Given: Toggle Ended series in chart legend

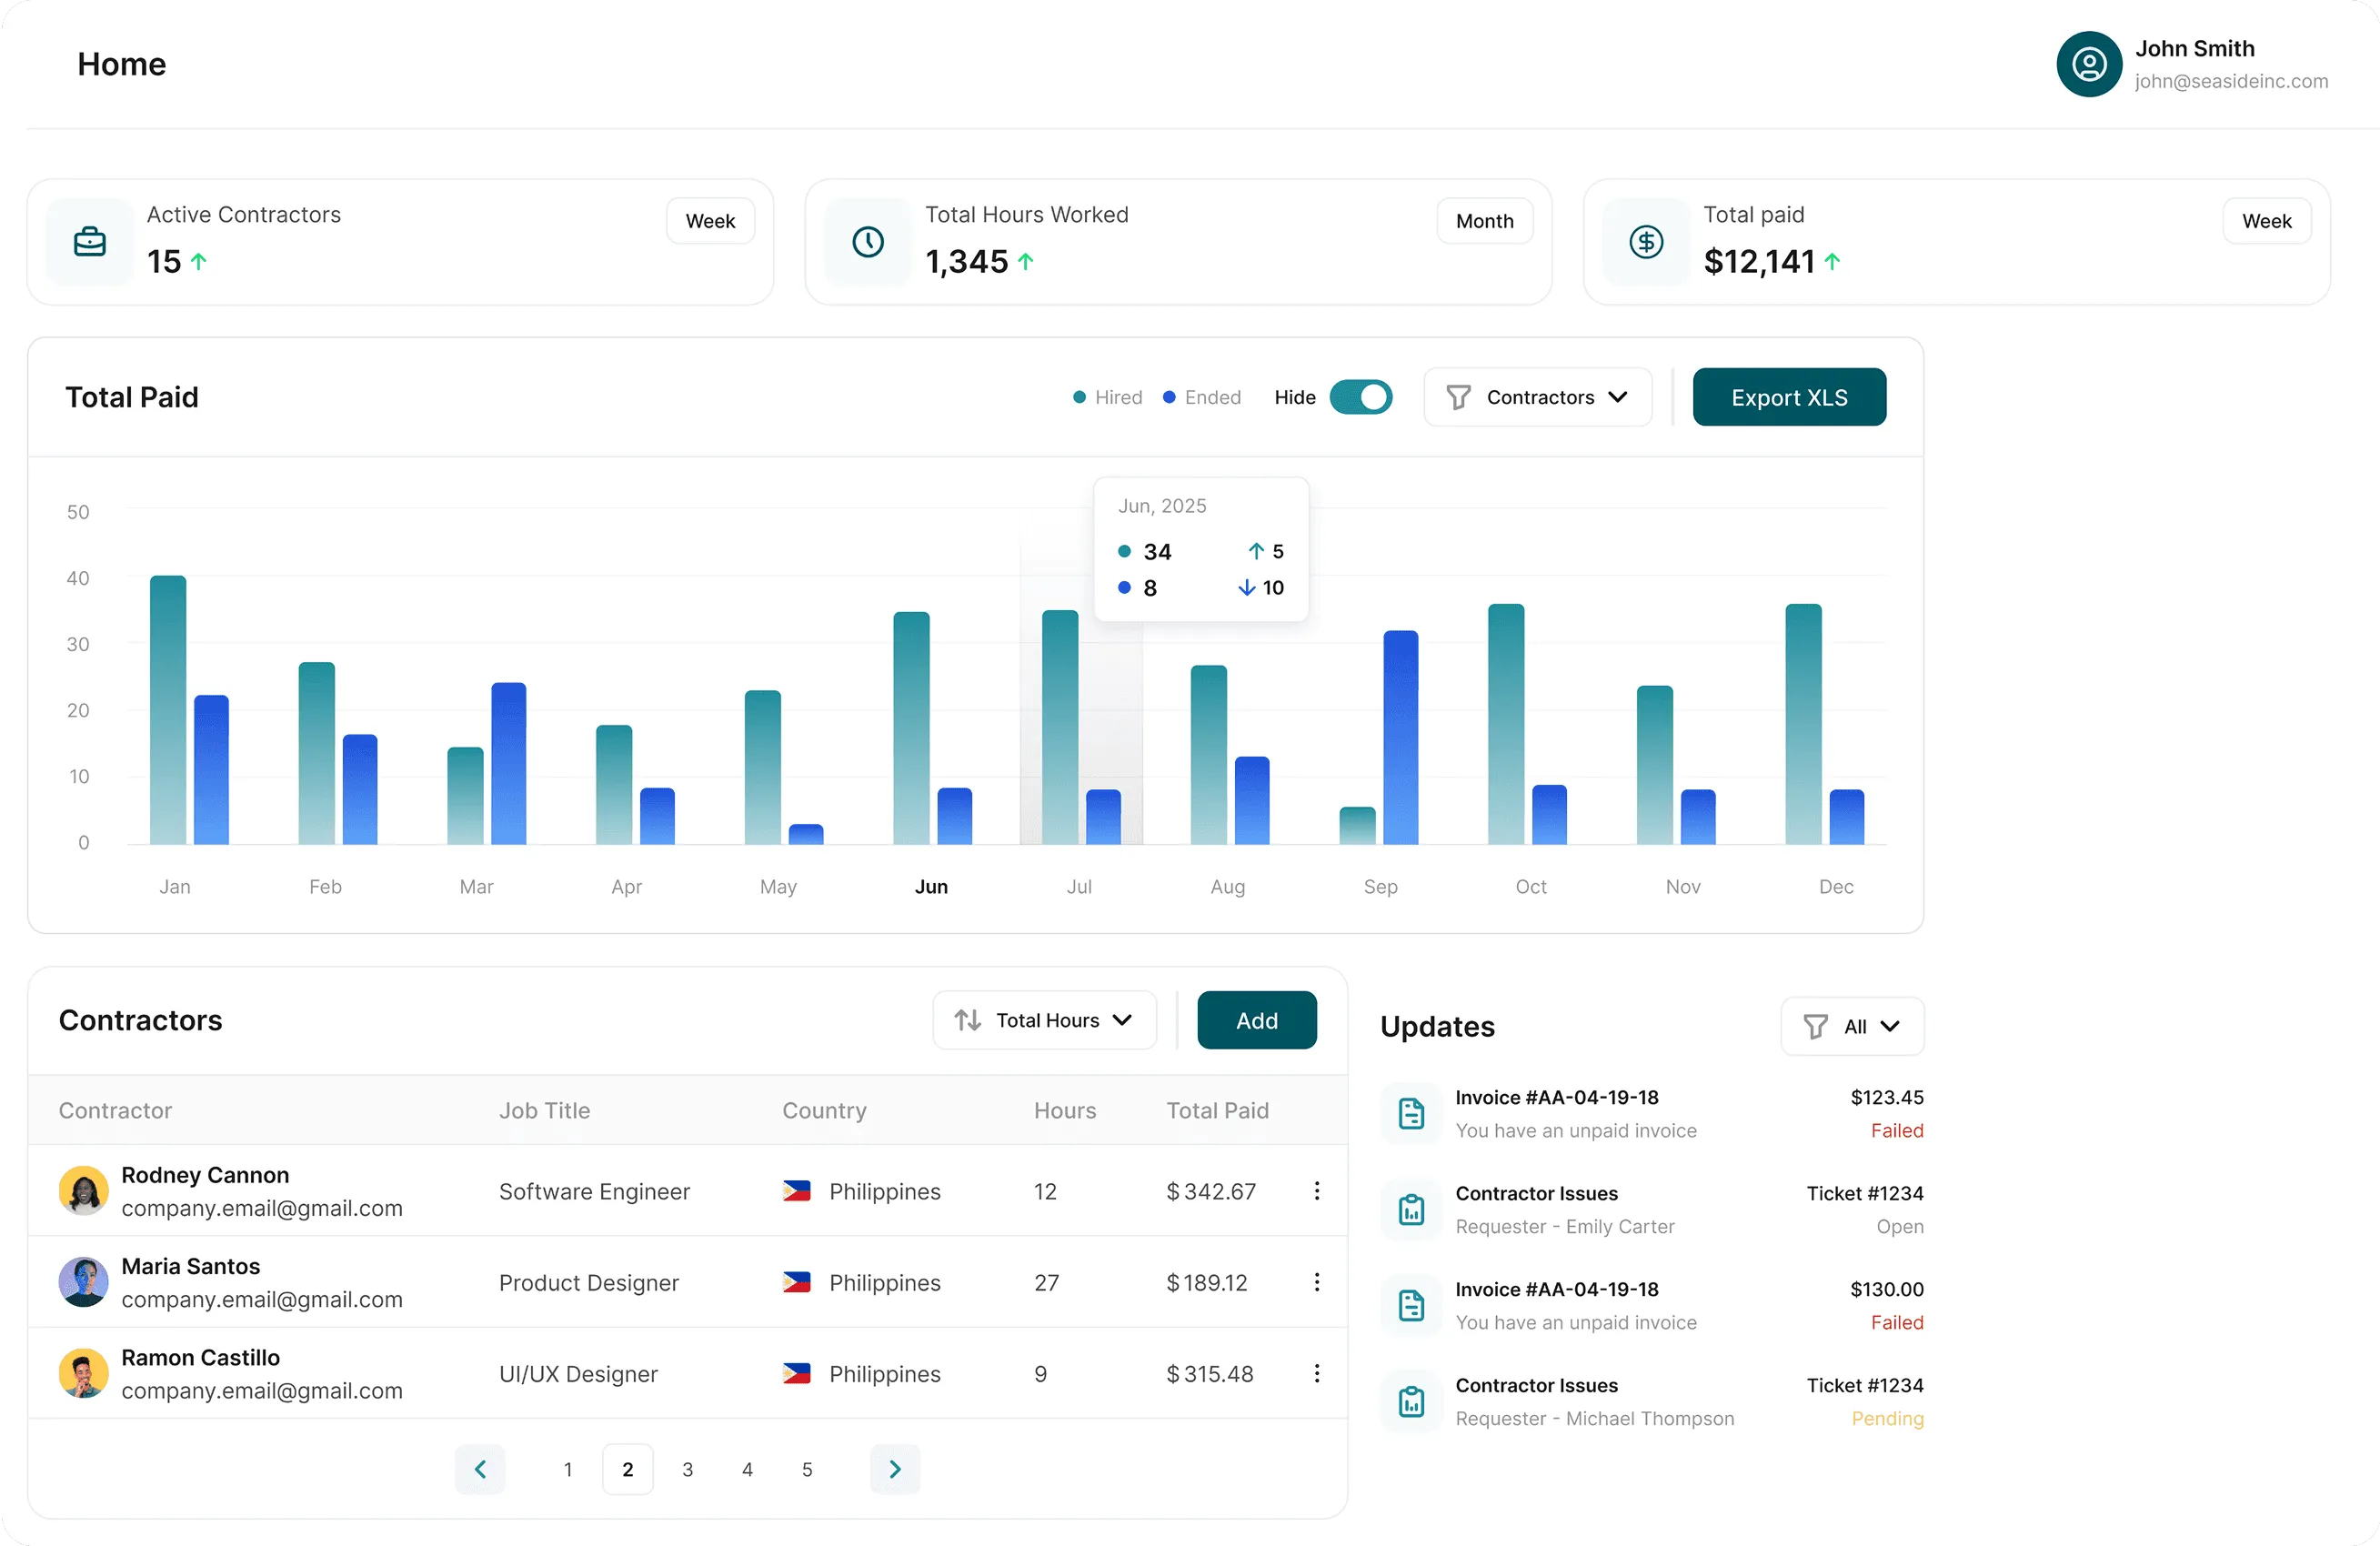Looking at the screenshot, I should coord(1201,397).
